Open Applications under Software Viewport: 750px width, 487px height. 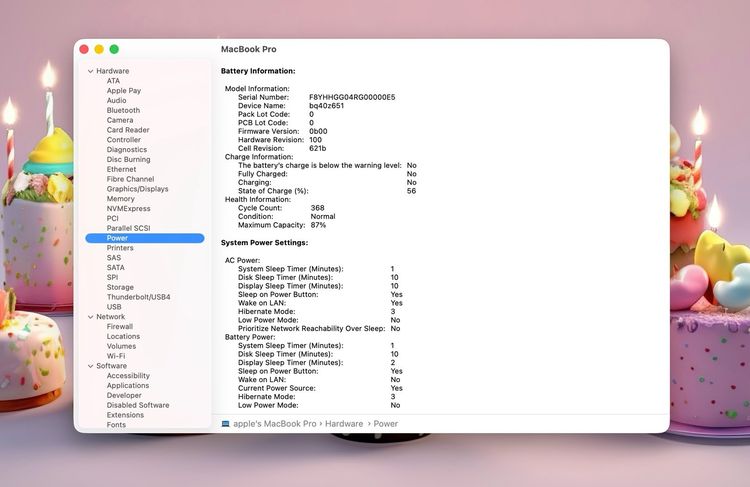click(x=128, y=386)
